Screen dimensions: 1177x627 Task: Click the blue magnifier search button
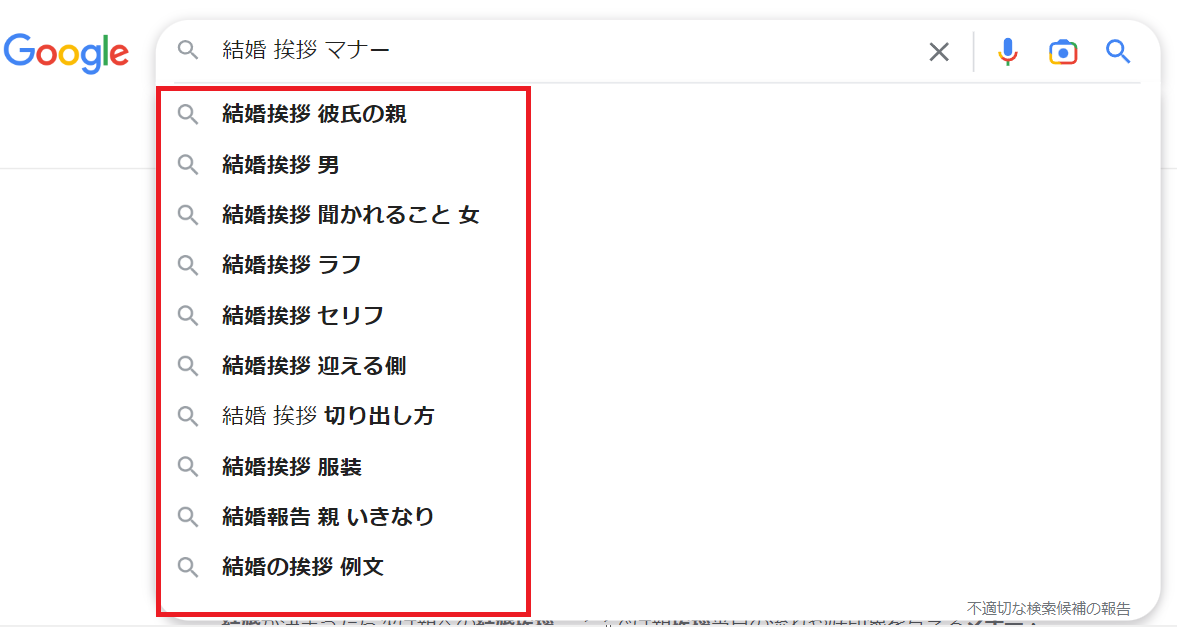[1117, 51]
